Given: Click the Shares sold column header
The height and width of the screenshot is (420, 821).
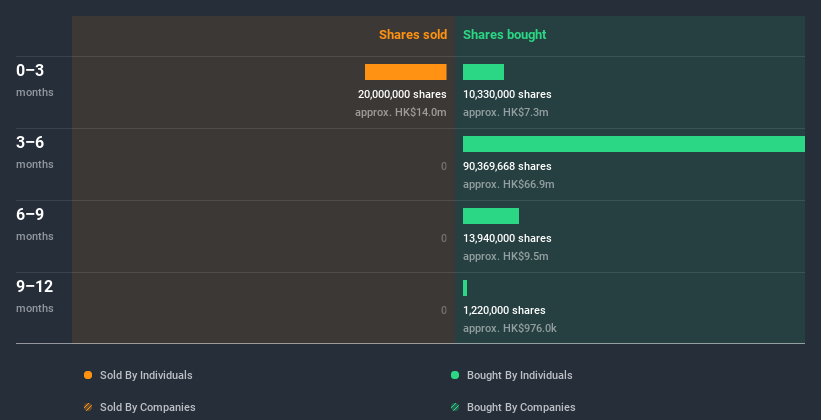Looking at the screenshot, I should tap(413, 35).
